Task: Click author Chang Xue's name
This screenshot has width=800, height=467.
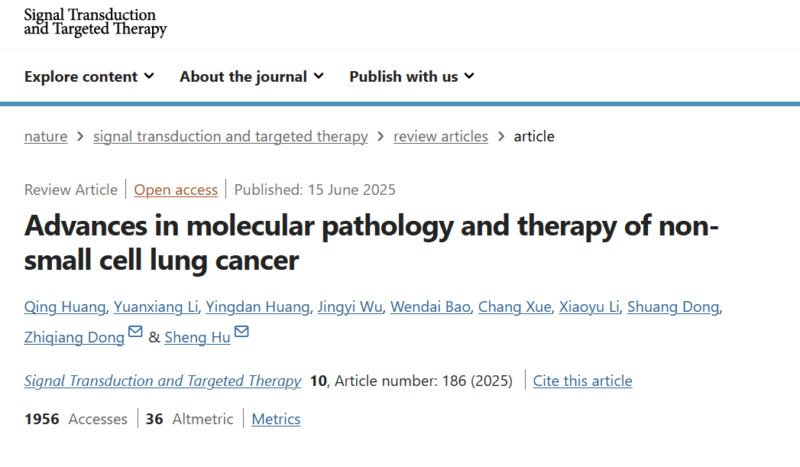Action: [x=514, y=307]
